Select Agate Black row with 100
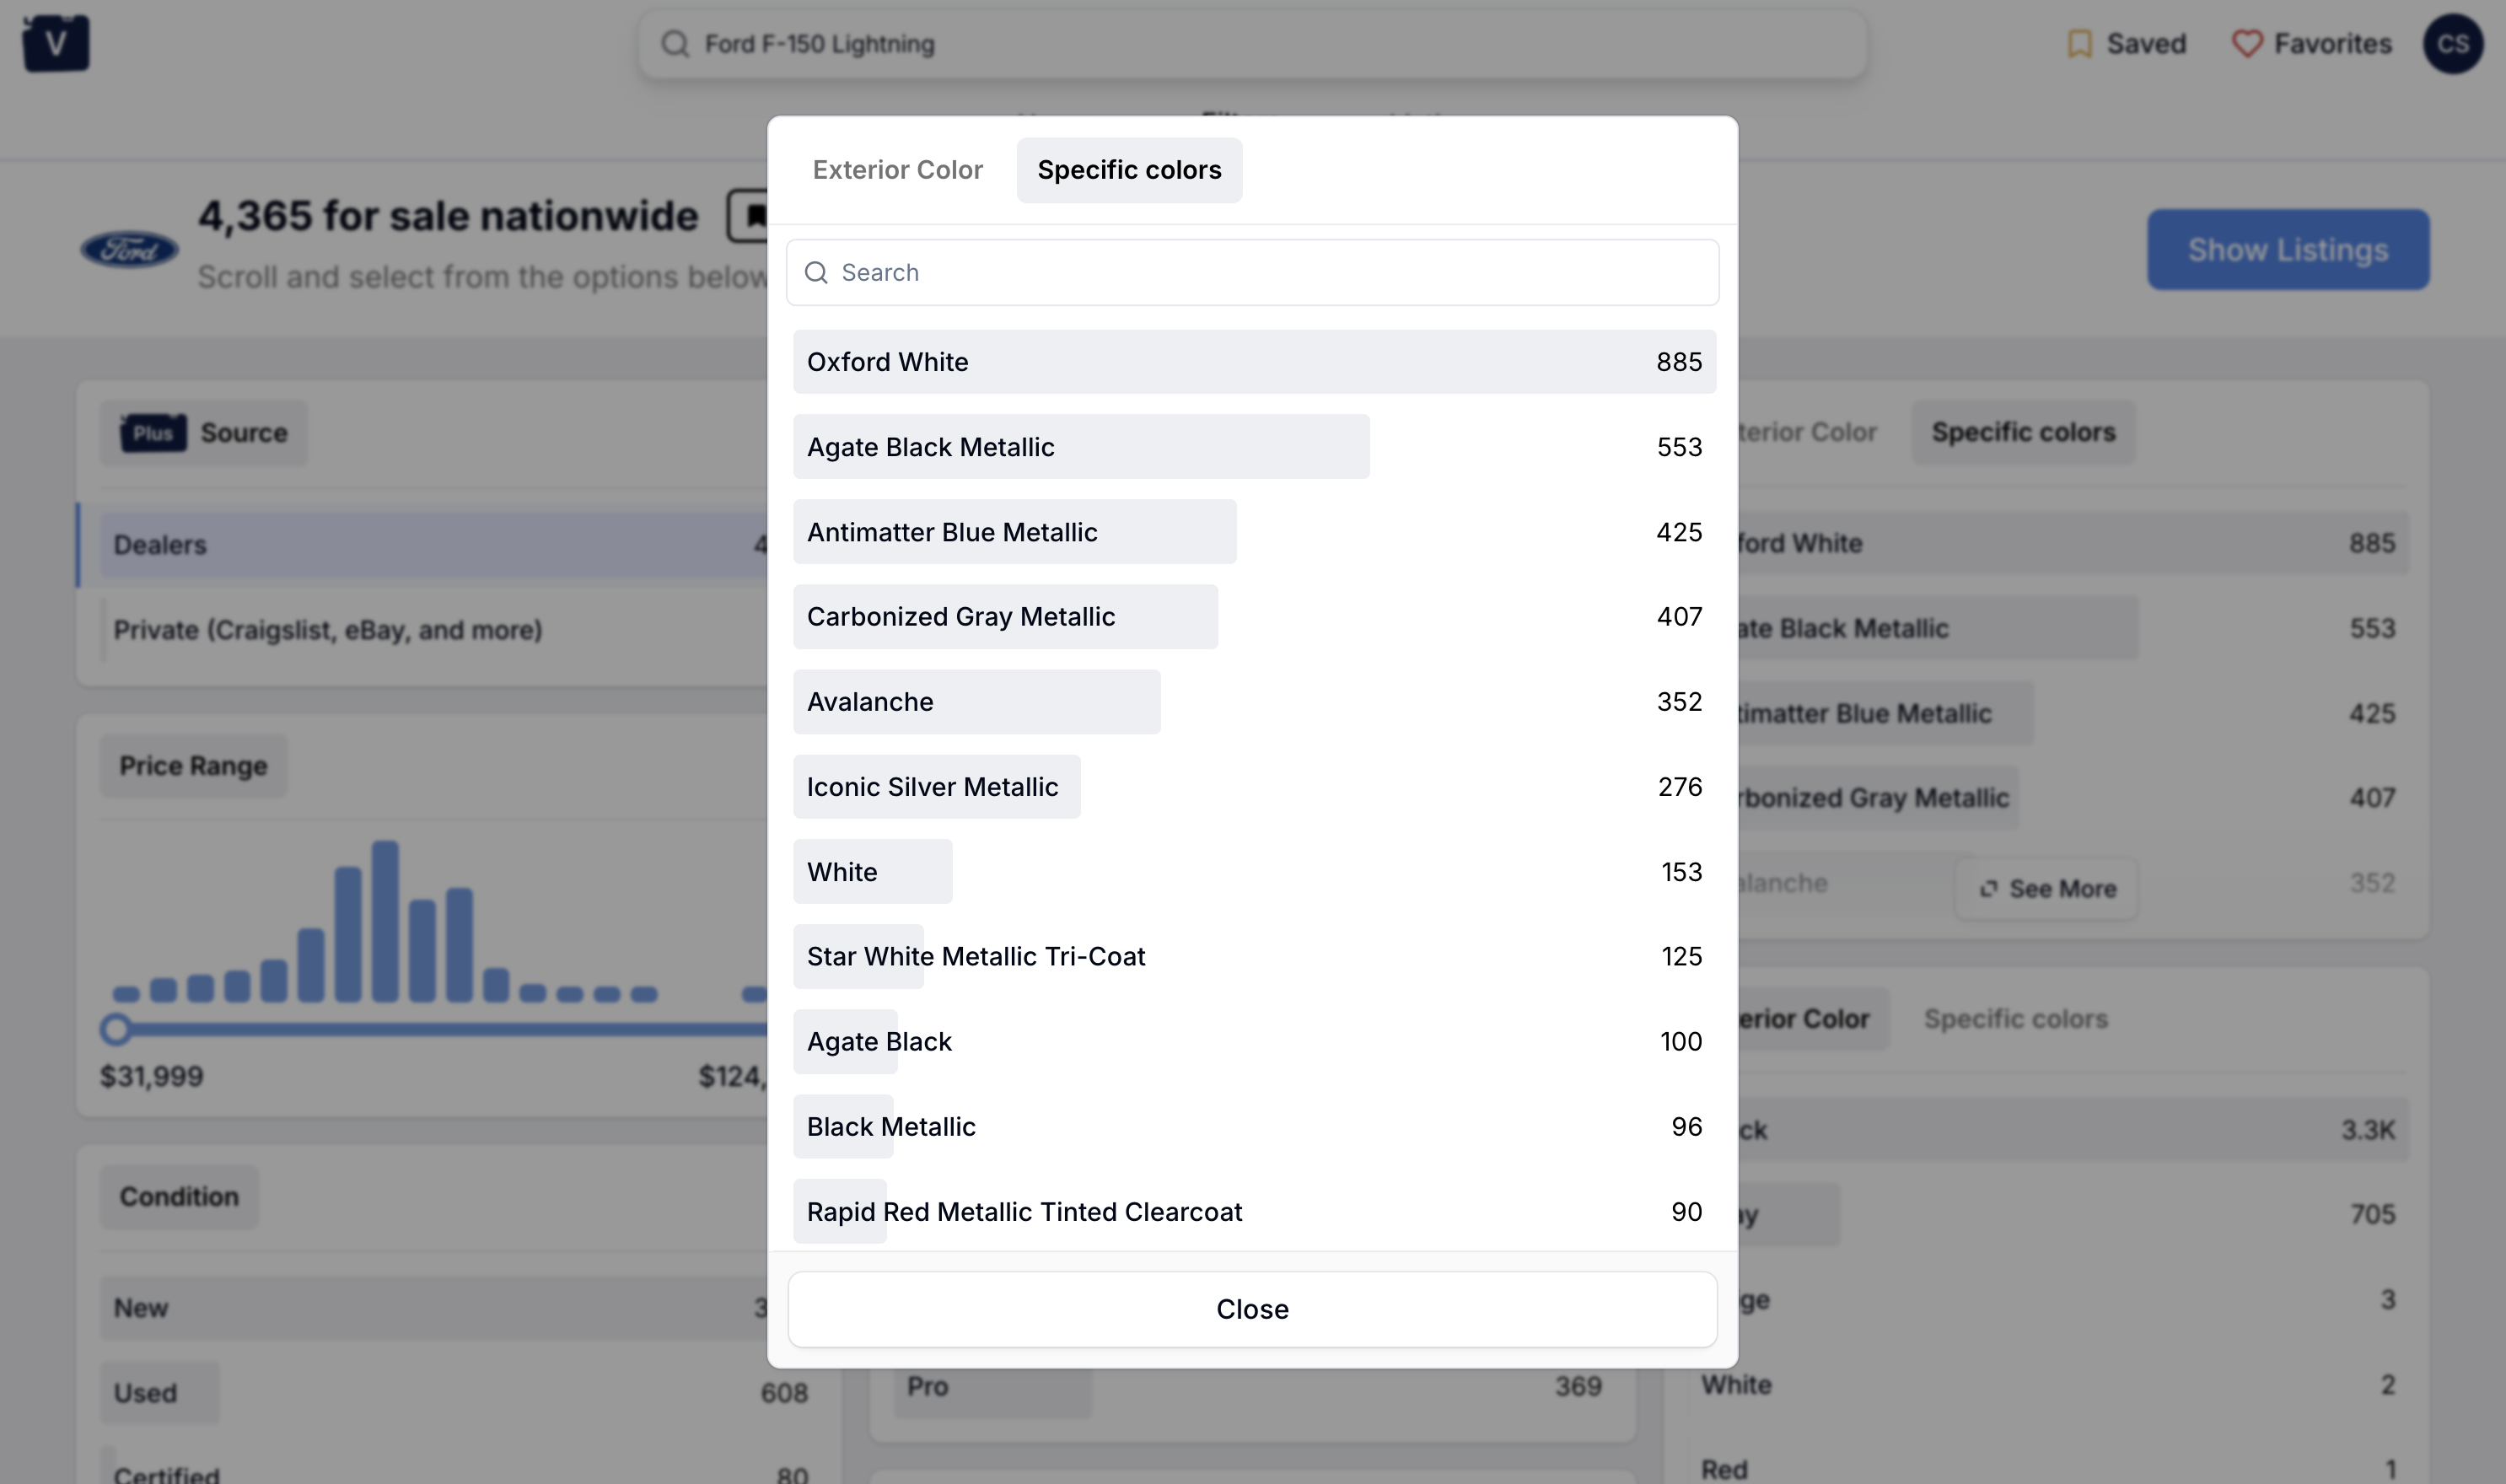This screenshot has height=1484, width=2506. (x=1254, y=1041)
